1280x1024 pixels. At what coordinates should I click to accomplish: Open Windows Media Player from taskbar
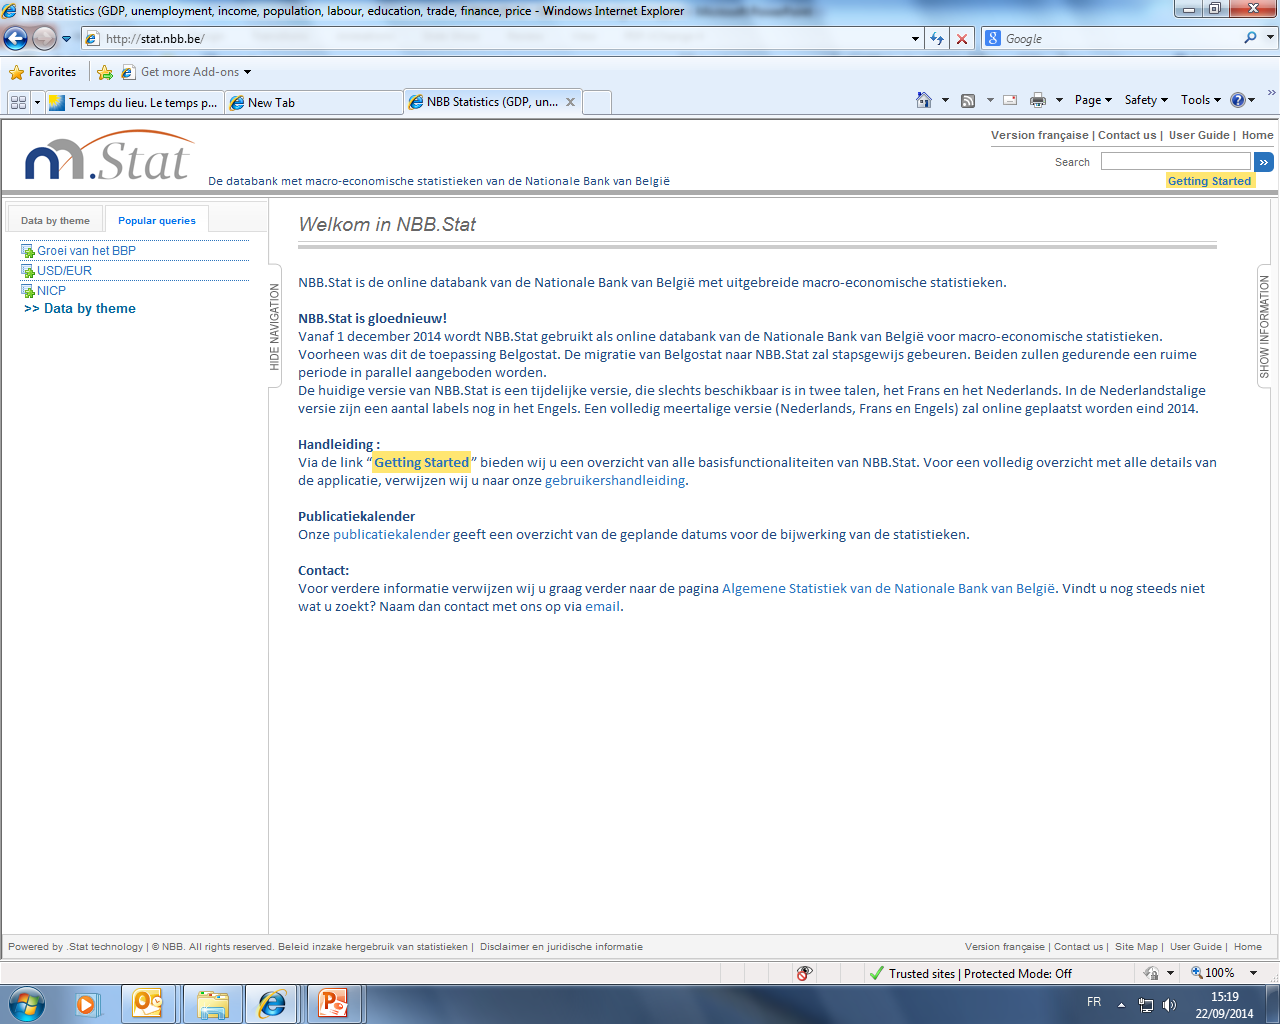88,1004
